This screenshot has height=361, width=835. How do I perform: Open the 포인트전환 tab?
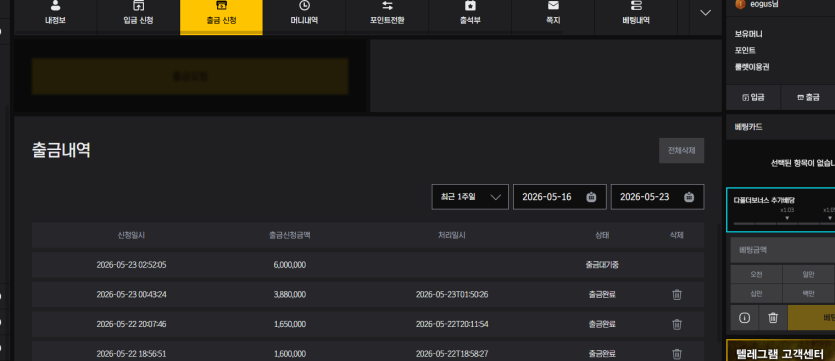pos(387,17)
